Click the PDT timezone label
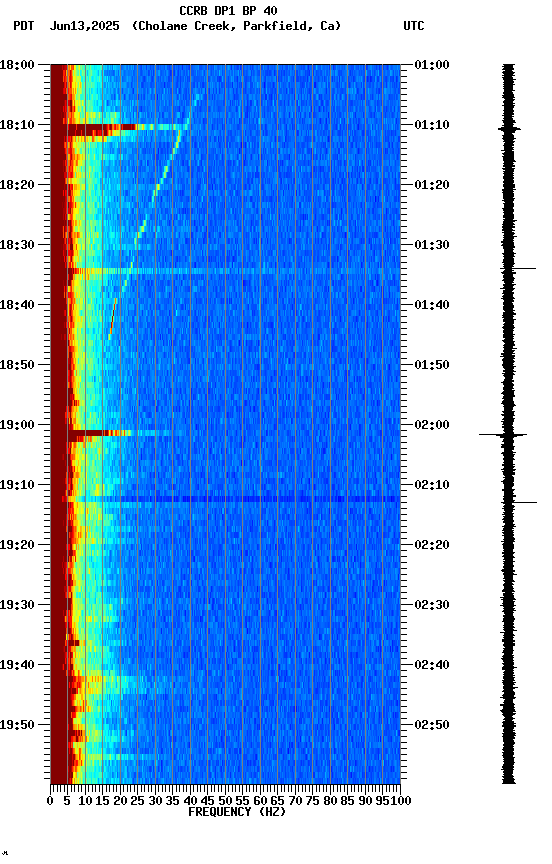552x864 pixels. click(24, 26)
